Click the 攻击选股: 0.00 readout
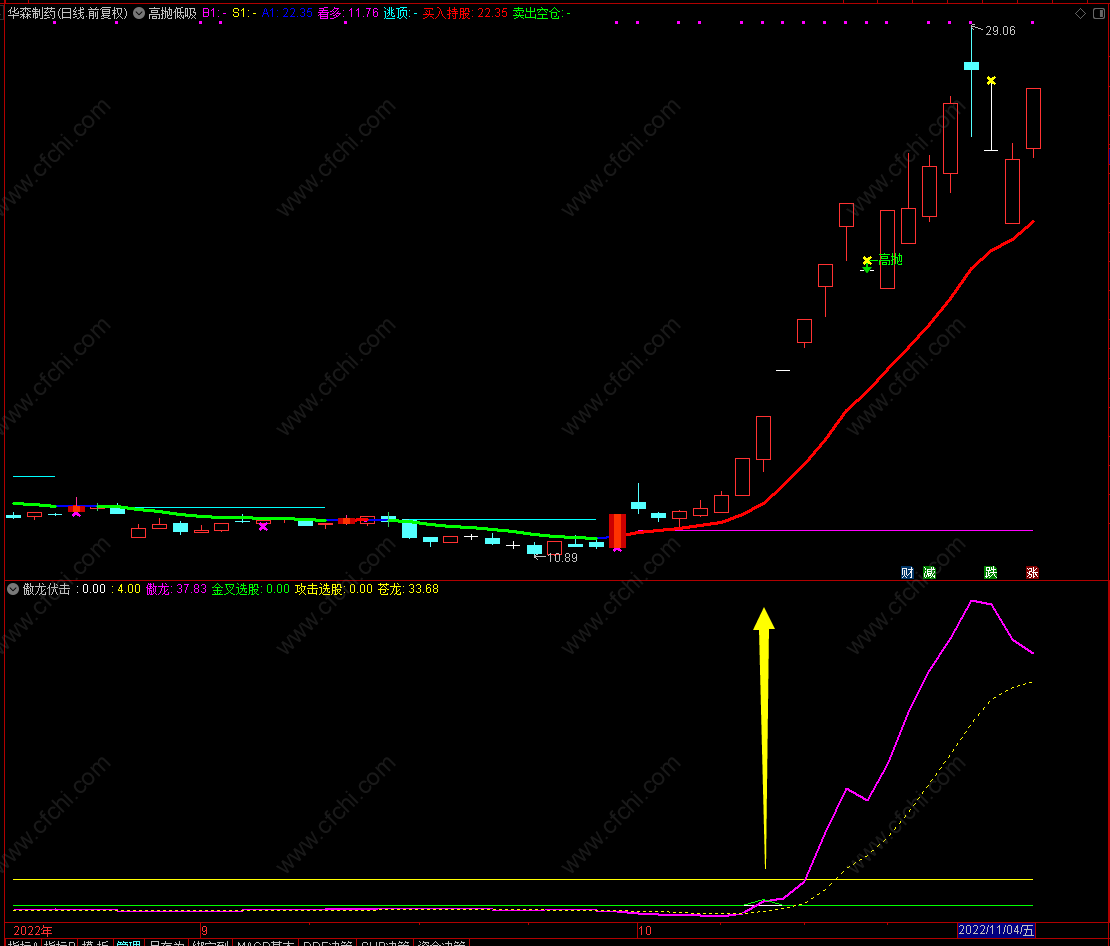Image resolution: width=1110 pixels, height=946 pixels. click(333, 589)
